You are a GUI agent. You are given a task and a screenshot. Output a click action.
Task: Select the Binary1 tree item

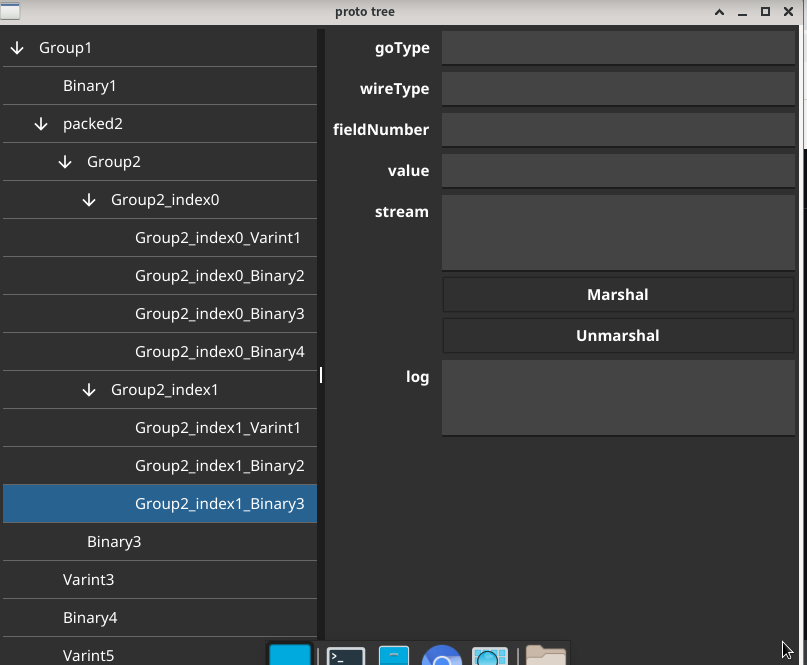89,85
